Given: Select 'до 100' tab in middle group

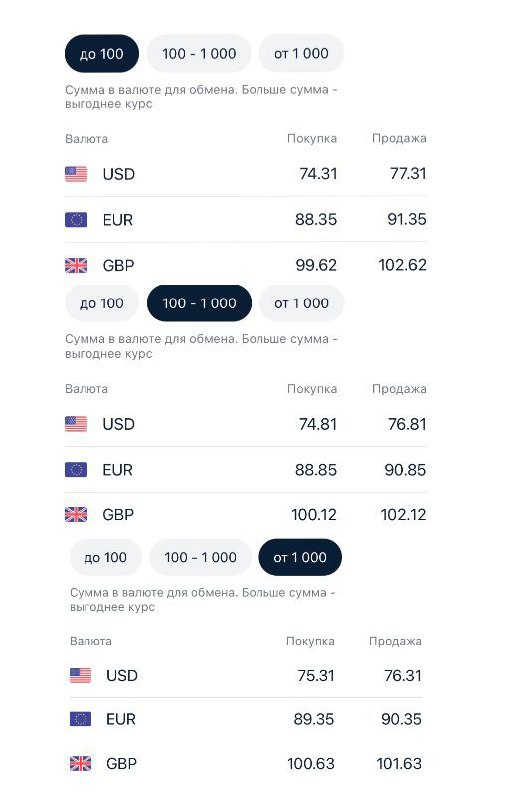Looking at the screenshot, I should click(x=102, y=303).
